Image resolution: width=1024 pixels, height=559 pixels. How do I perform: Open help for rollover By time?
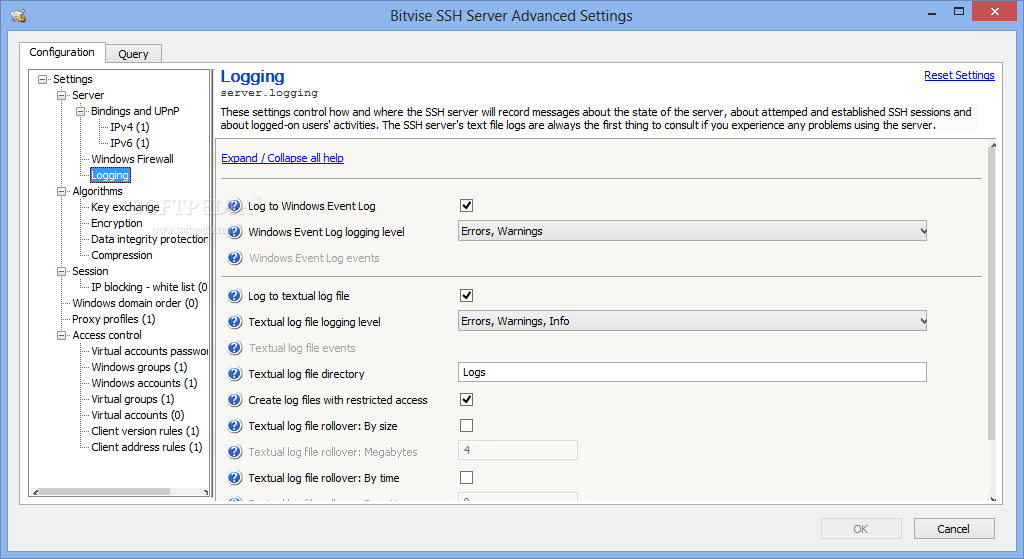[234, 478]
